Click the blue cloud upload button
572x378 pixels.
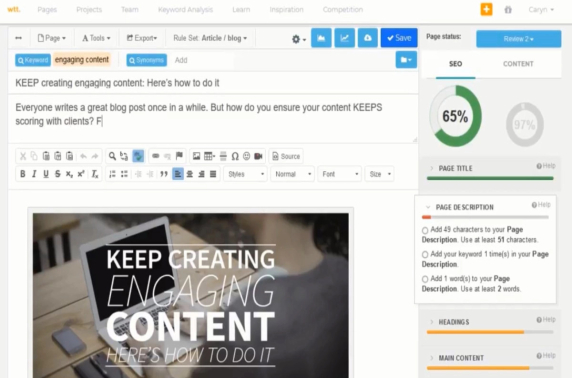coord(368,38)
